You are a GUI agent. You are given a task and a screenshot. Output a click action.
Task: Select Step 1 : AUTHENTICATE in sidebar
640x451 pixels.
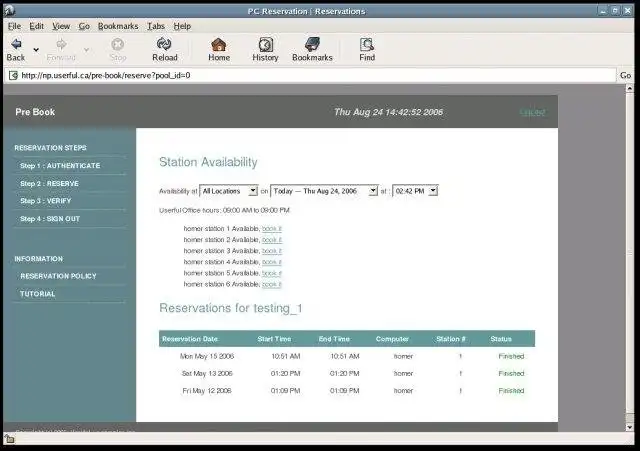coord(60,166)
